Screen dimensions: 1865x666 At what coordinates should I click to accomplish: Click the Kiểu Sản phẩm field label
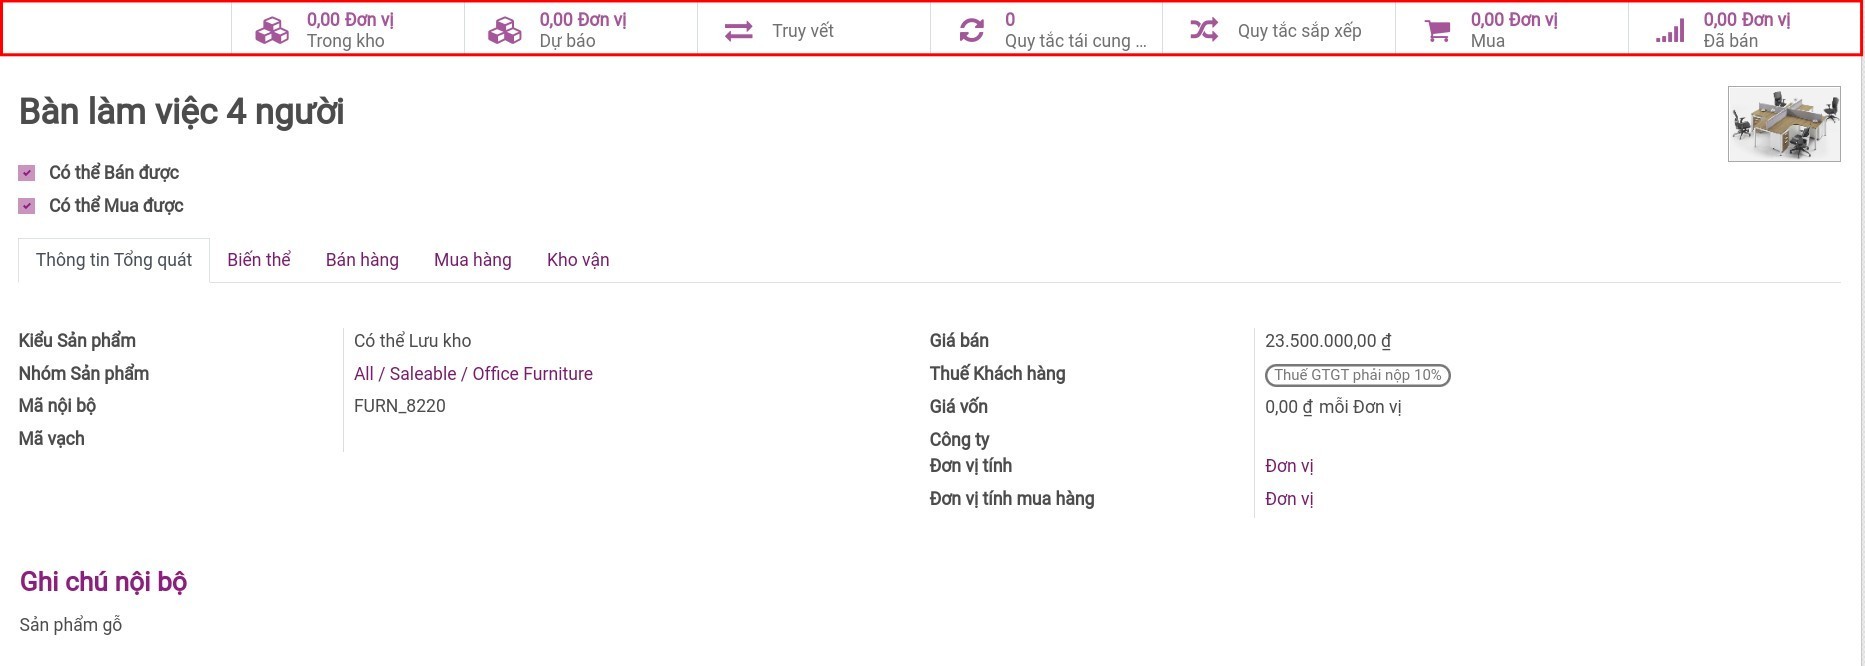click(x=77, y=341)
